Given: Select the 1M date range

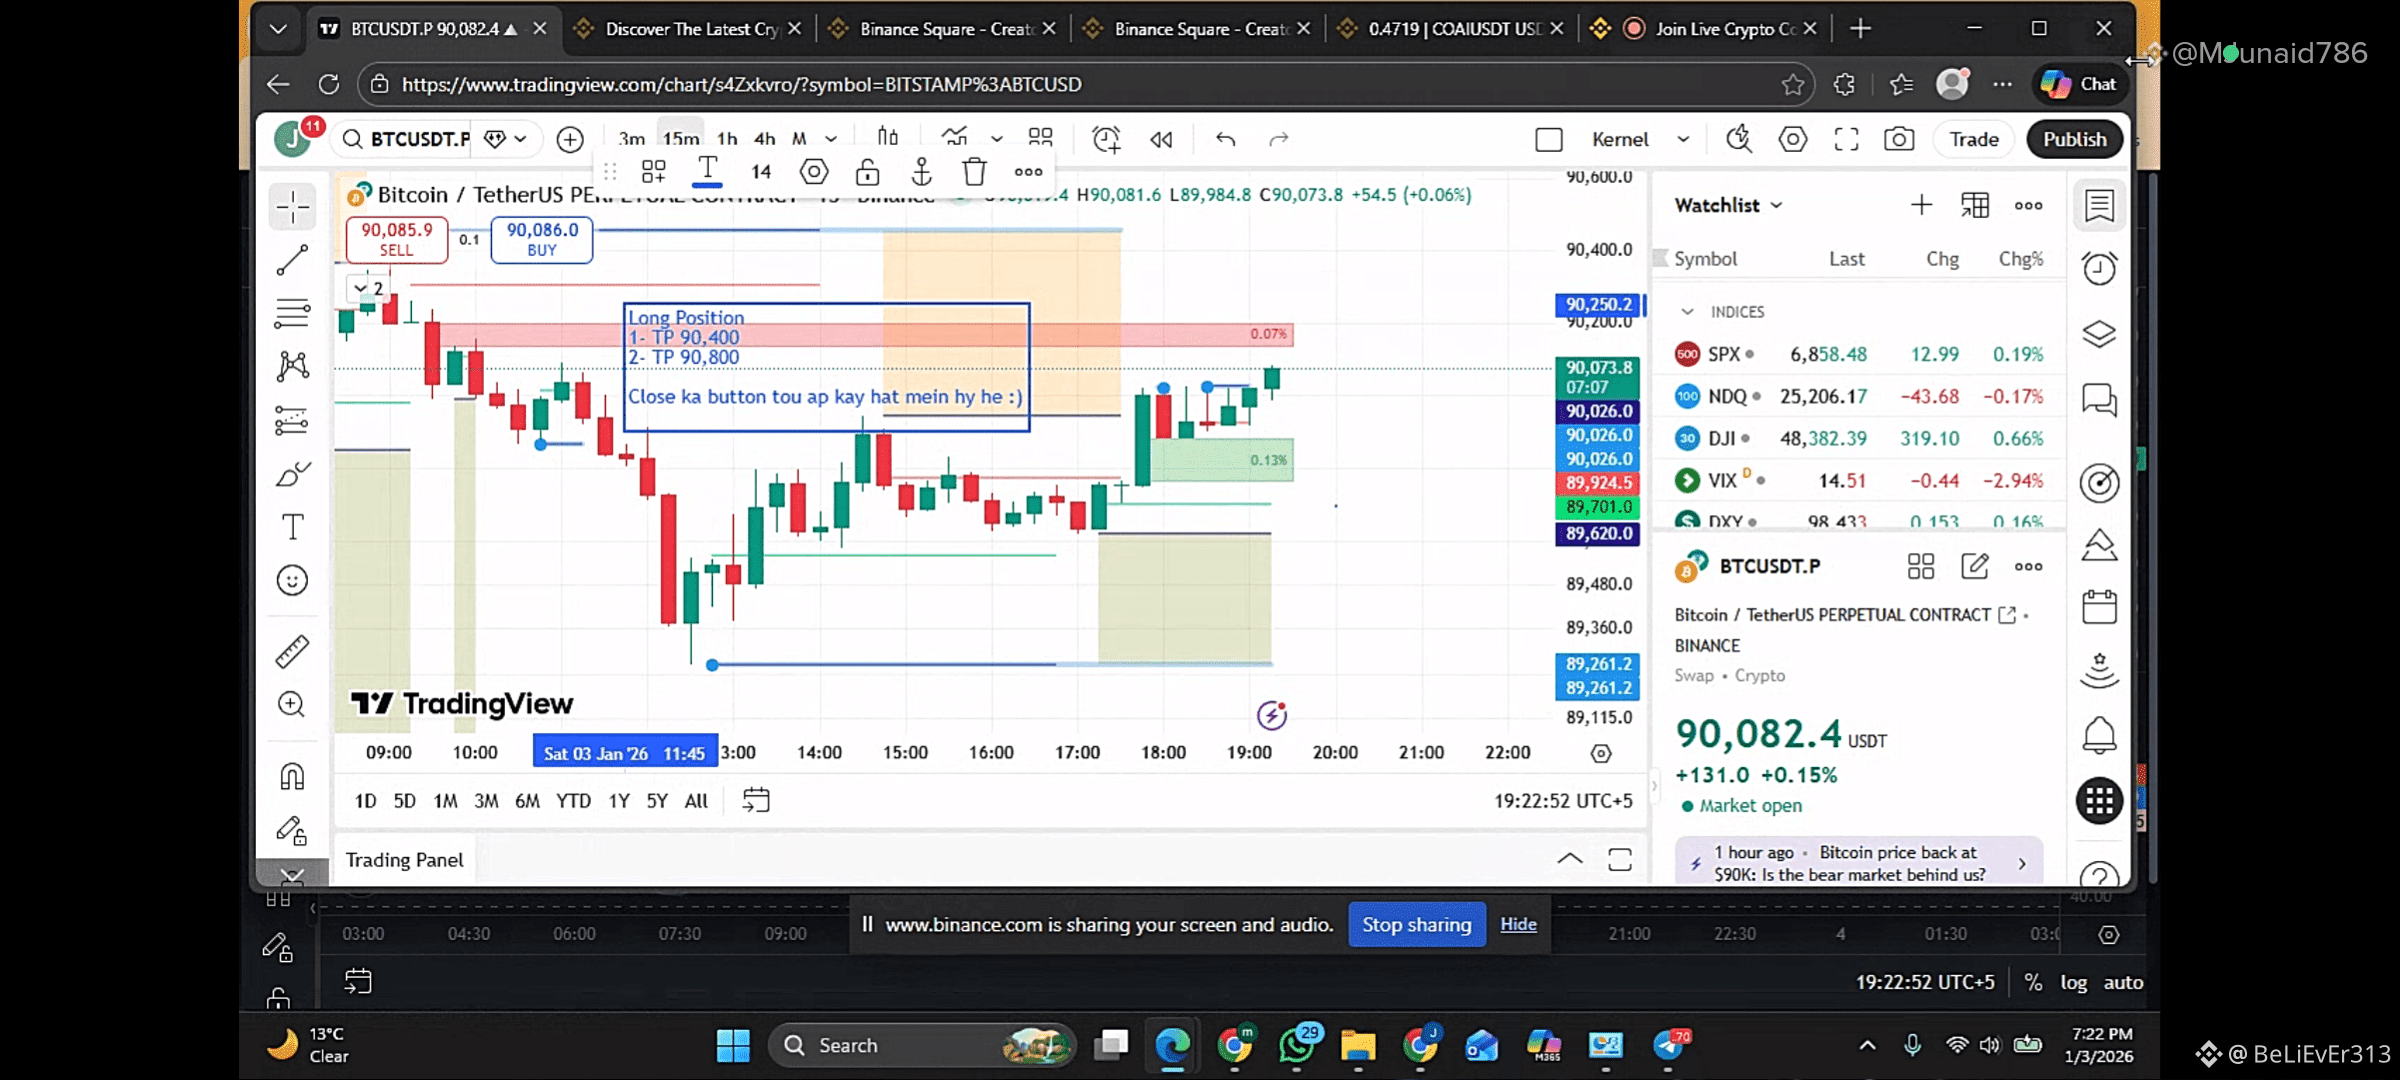Looking at the screenshot, I should (x=445, y=801).
